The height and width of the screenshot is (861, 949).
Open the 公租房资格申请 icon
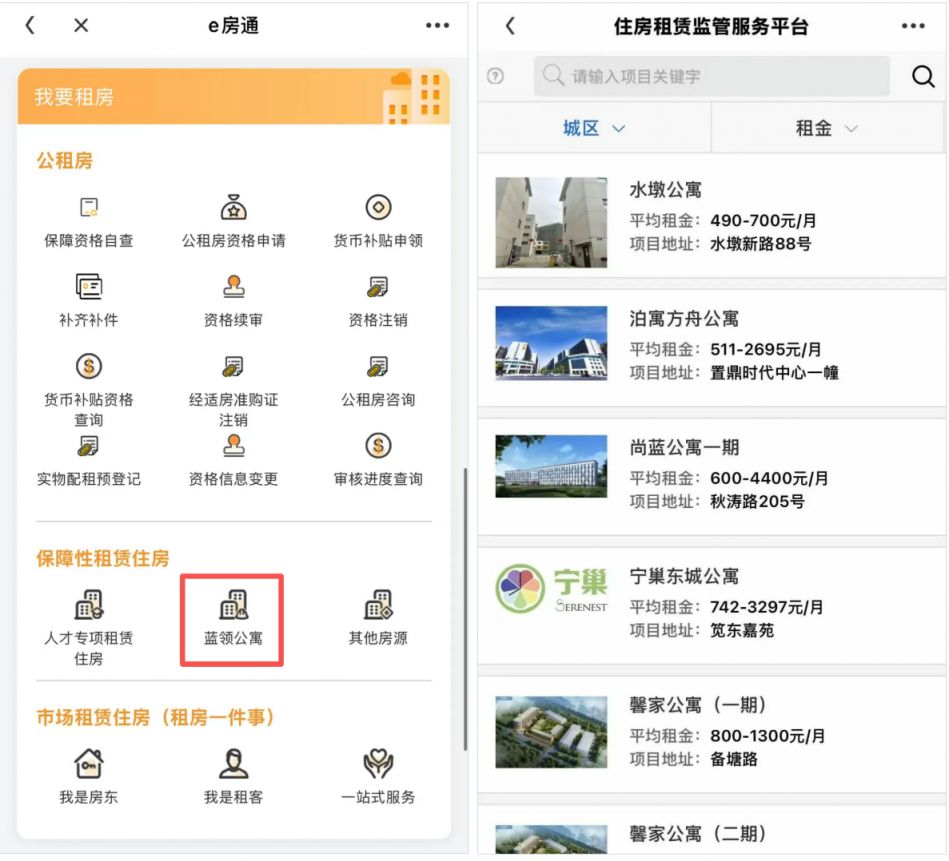232,209
